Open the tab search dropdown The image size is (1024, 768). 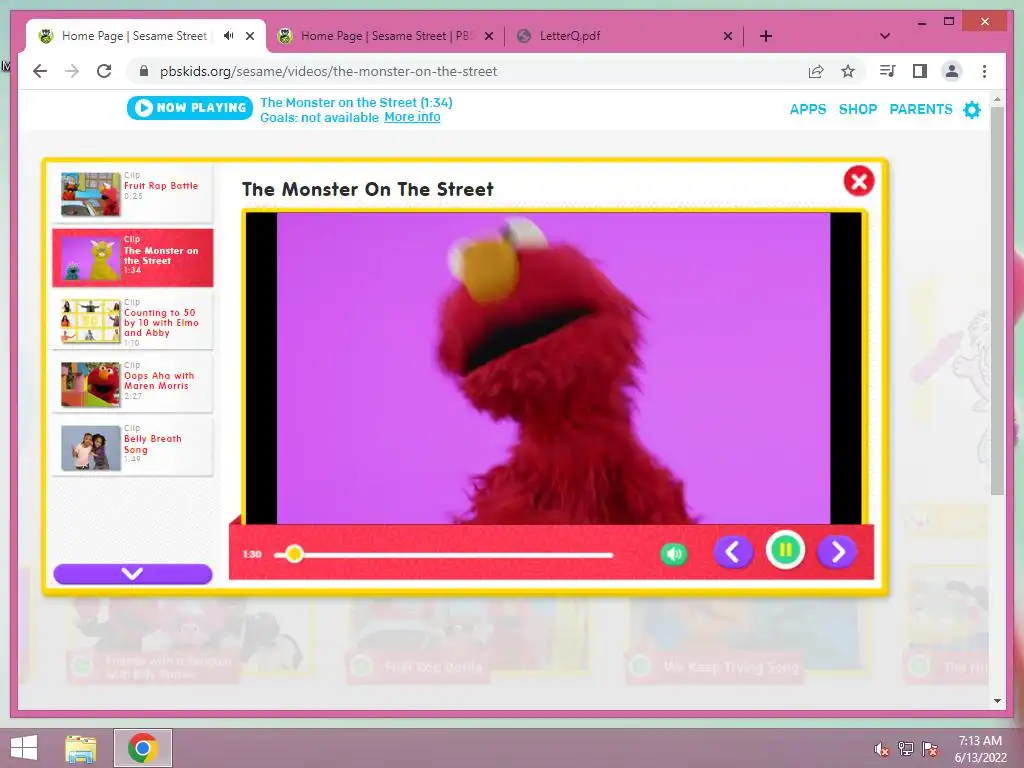point(885,36)
